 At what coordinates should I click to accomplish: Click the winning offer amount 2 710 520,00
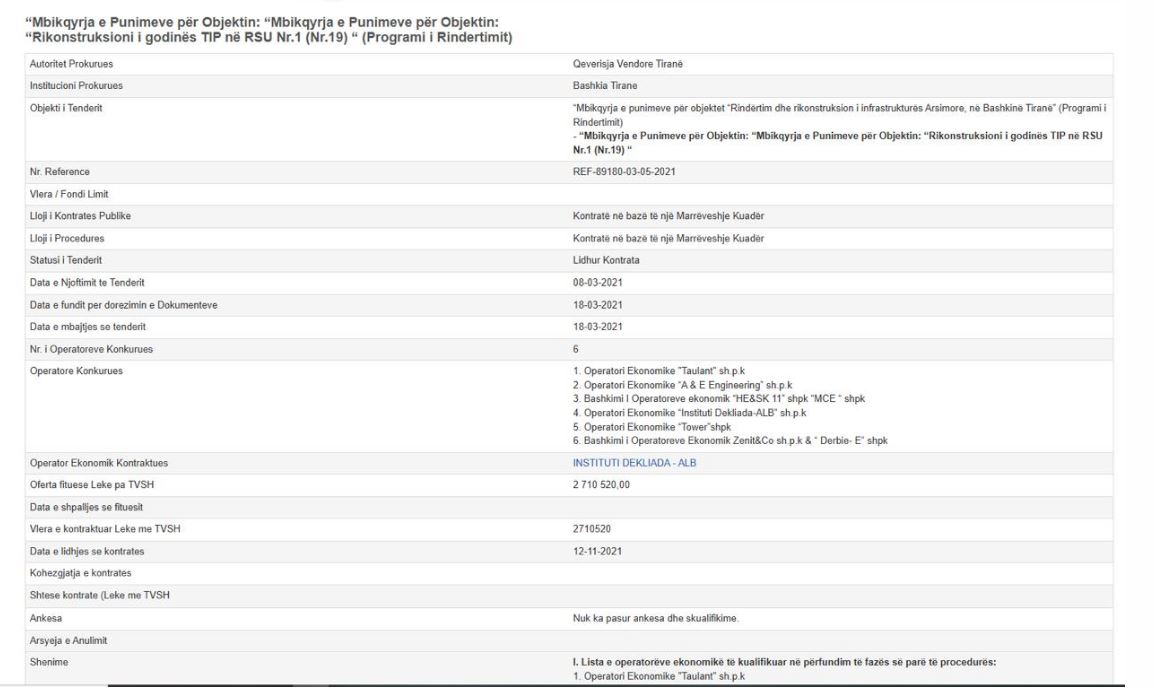point(593,486)
